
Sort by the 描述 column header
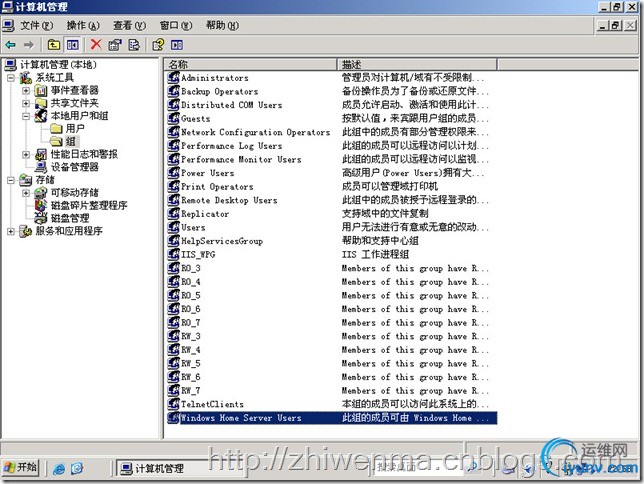(417, 64)
